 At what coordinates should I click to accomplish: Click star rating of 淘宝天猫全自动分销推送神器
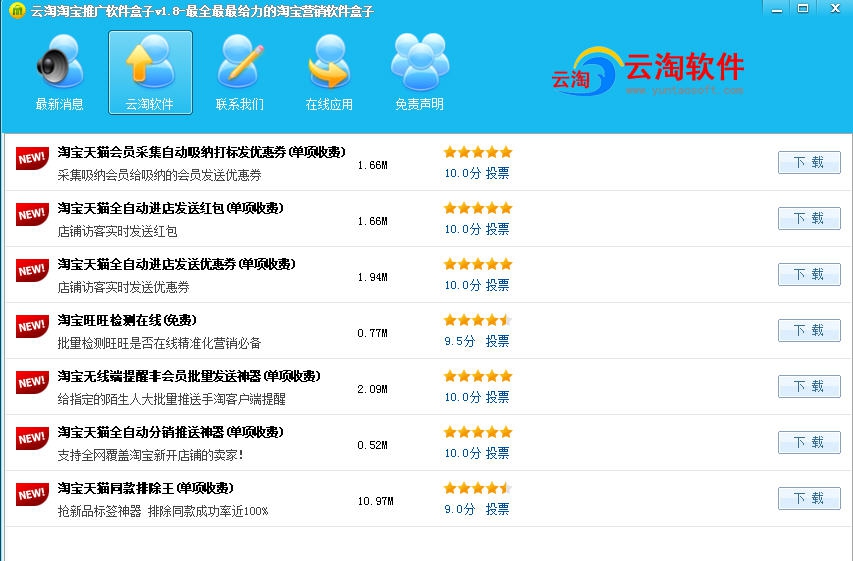tap(478, 432)
